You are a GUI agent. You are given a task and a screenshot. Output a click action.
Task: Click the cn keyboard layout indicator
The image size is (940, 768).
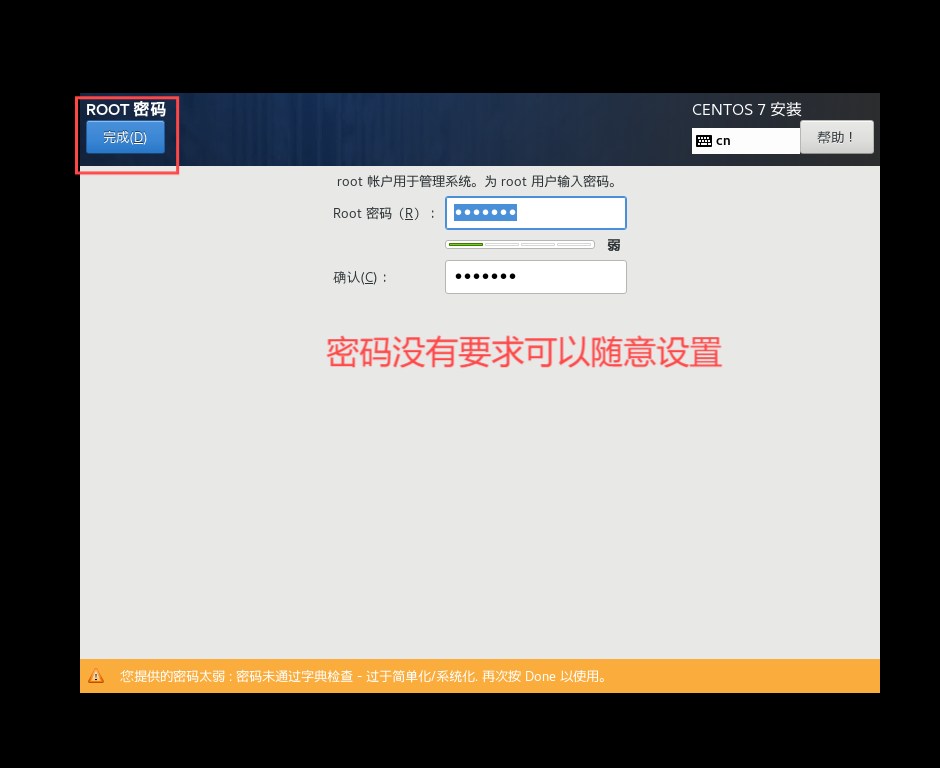[x=745, y=141]
